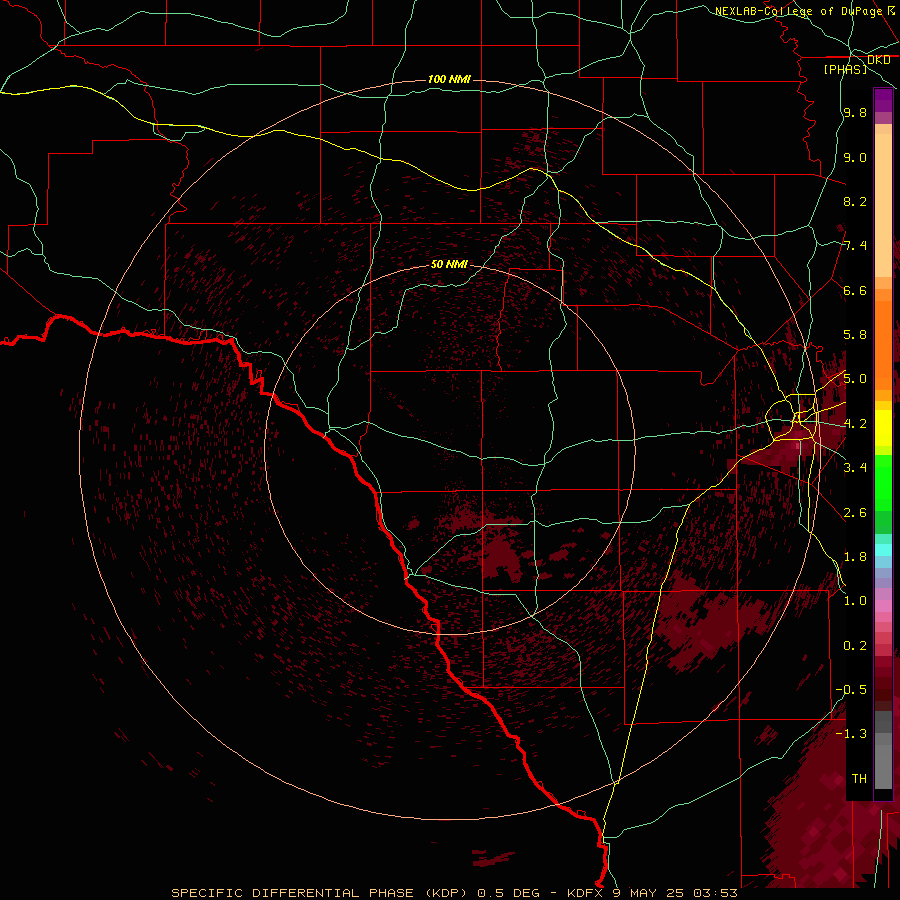Click the [PHAS] legend unit label
Image resolution: width=900 pixels, height=900 pixels.
(845, 69)
